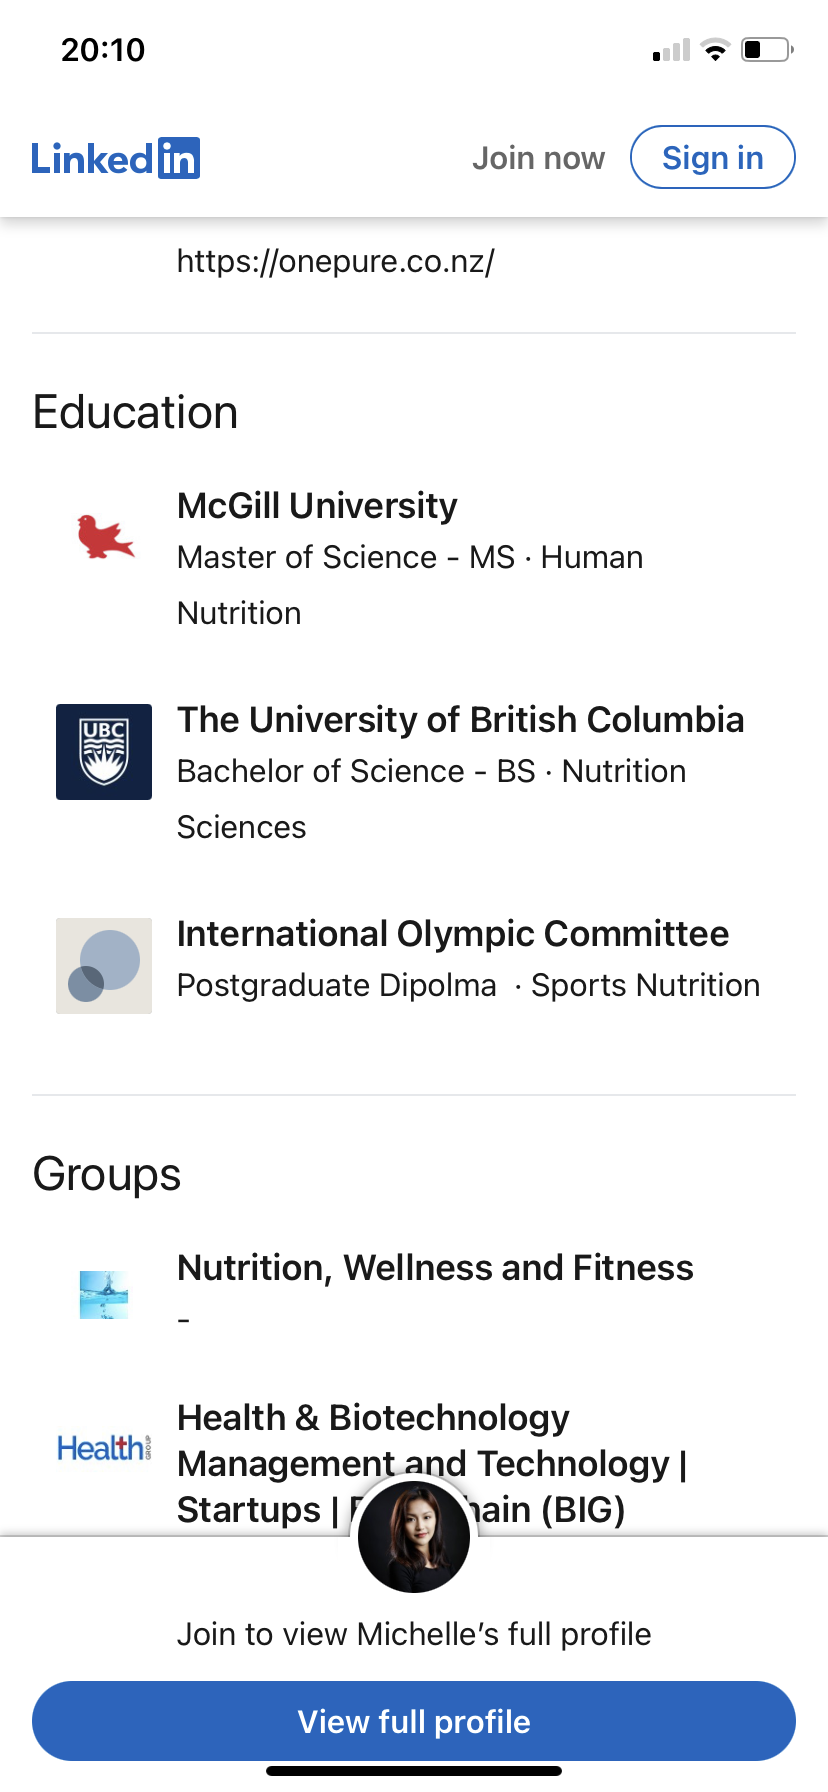This screenshot has height=1792, width=828.
Task: Click View full profile button
Action: (414, 1721)
